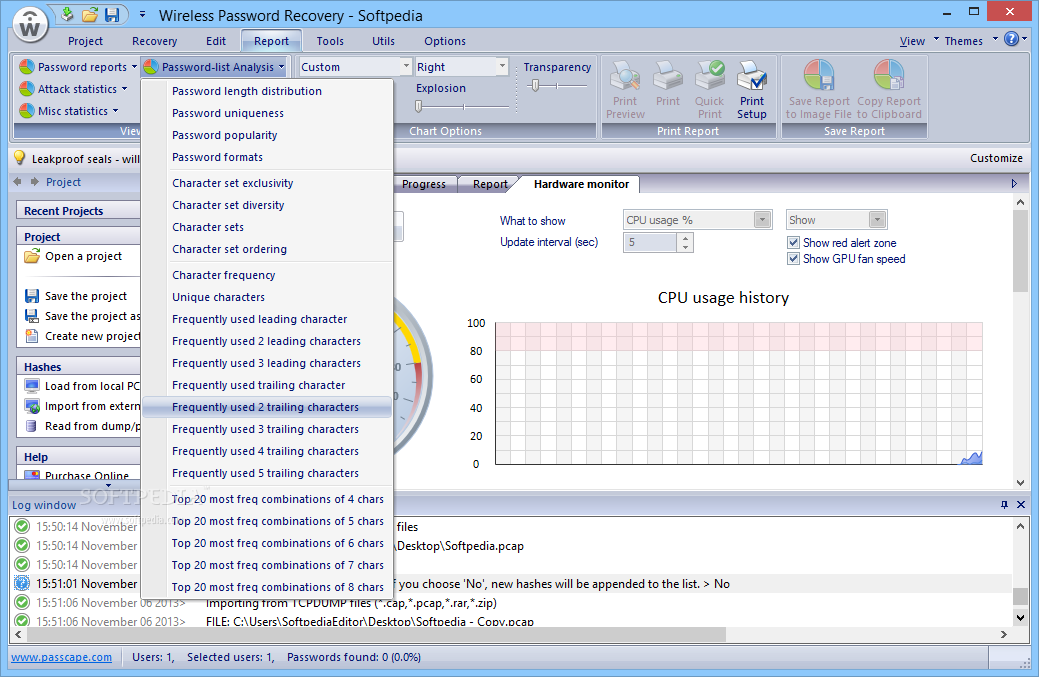This screenshot has height=677, width=1039.
Task: Click the hardware monitor scroll down arrow
Action: [x=1020, y=483]
